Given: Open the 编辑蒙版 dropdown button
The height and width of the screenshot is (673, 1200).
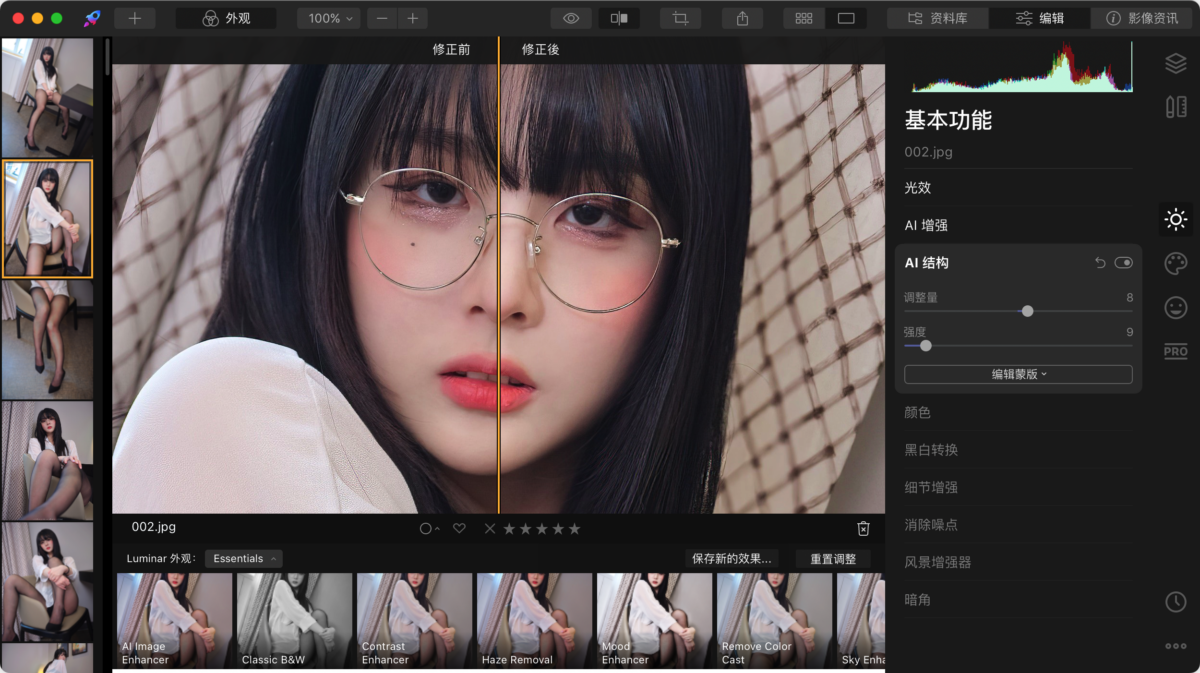Looking at the screenshot, I should click(1018, 374).
